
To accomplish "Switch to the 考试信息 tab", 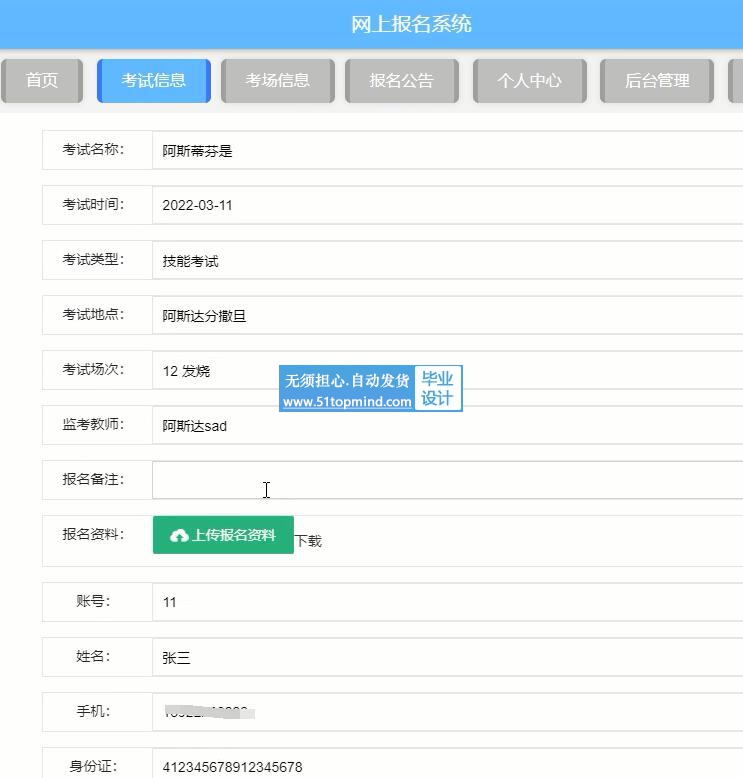I will (x=153, y=81).
